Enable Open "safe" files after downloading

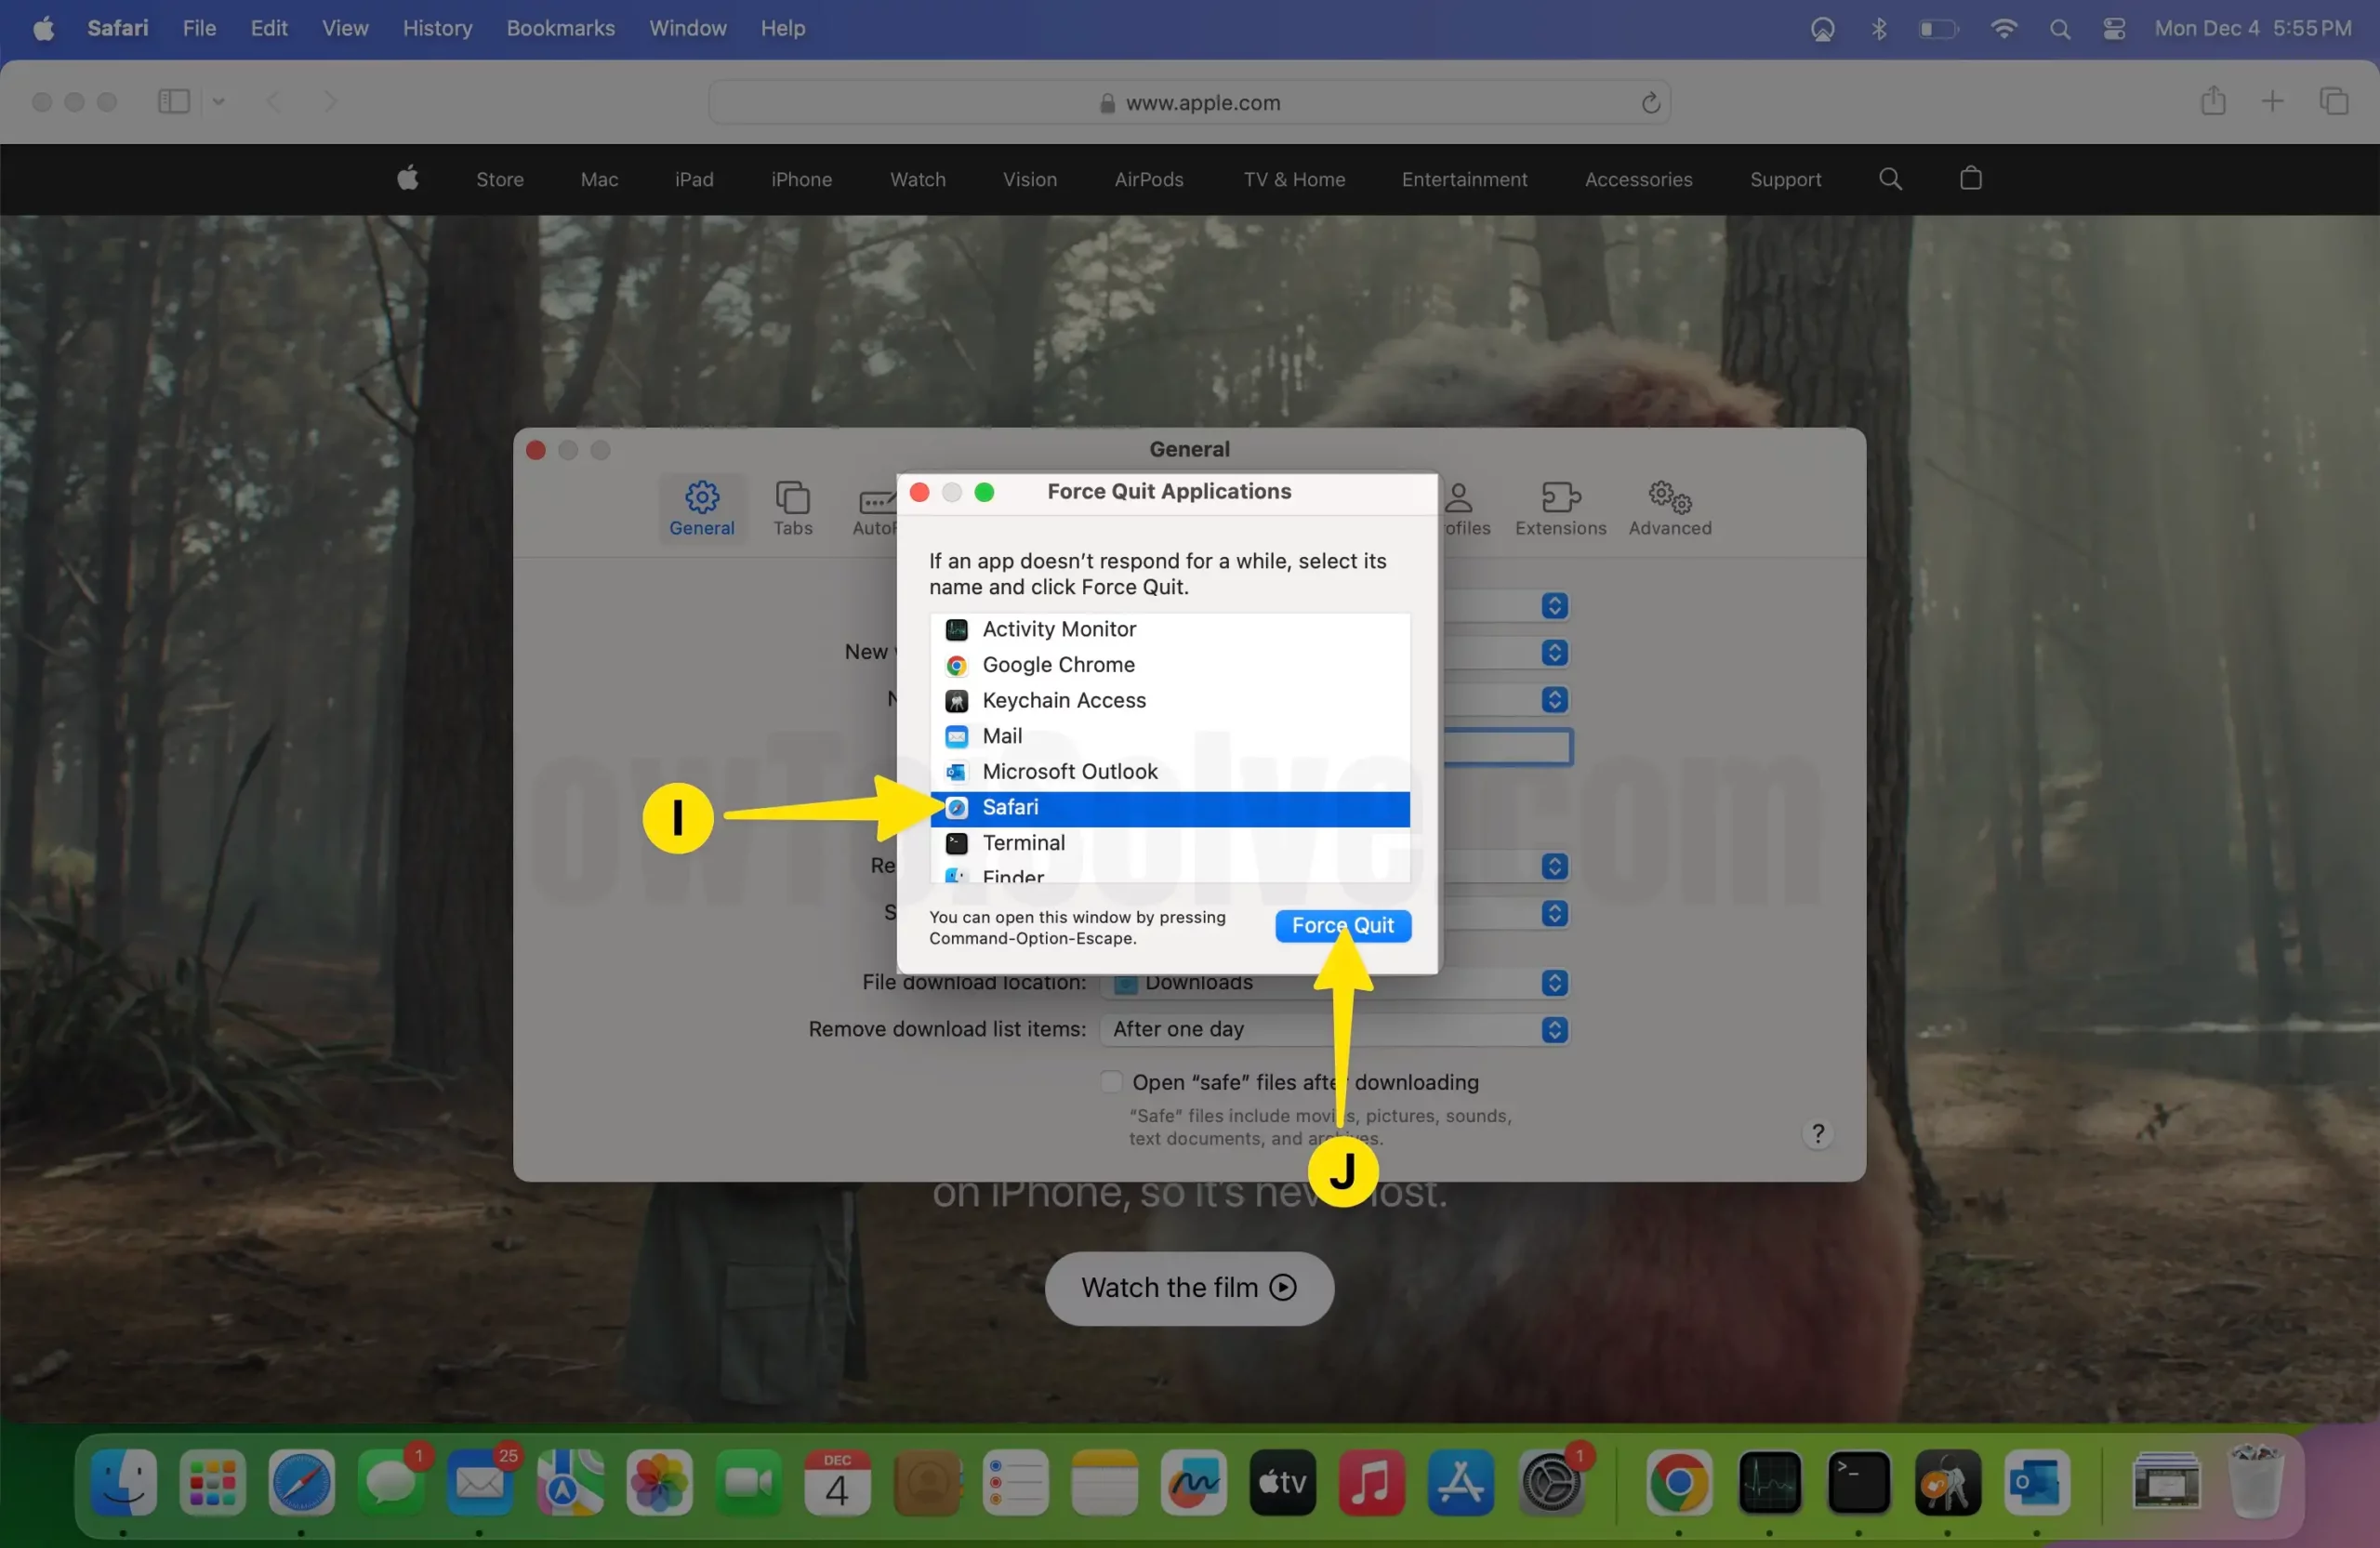1111,1081
